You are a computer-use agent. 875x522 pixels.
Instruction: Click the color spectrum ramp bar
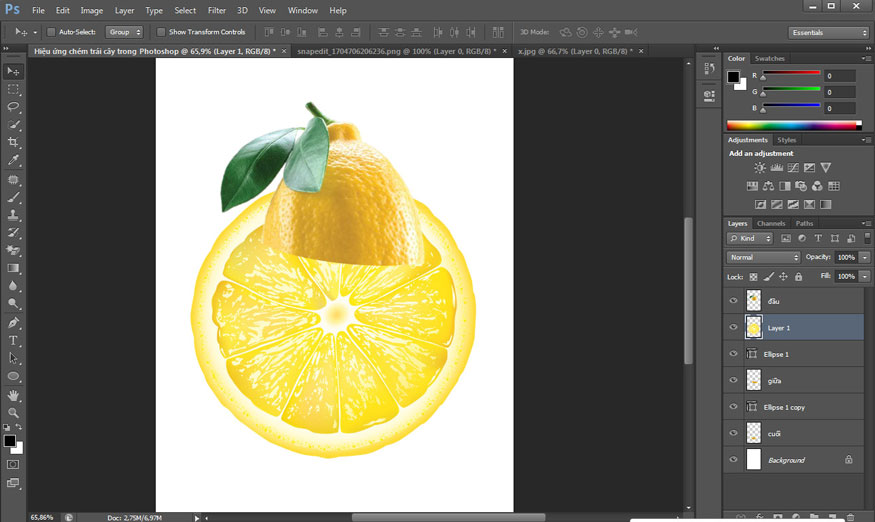tap(794, 126)
